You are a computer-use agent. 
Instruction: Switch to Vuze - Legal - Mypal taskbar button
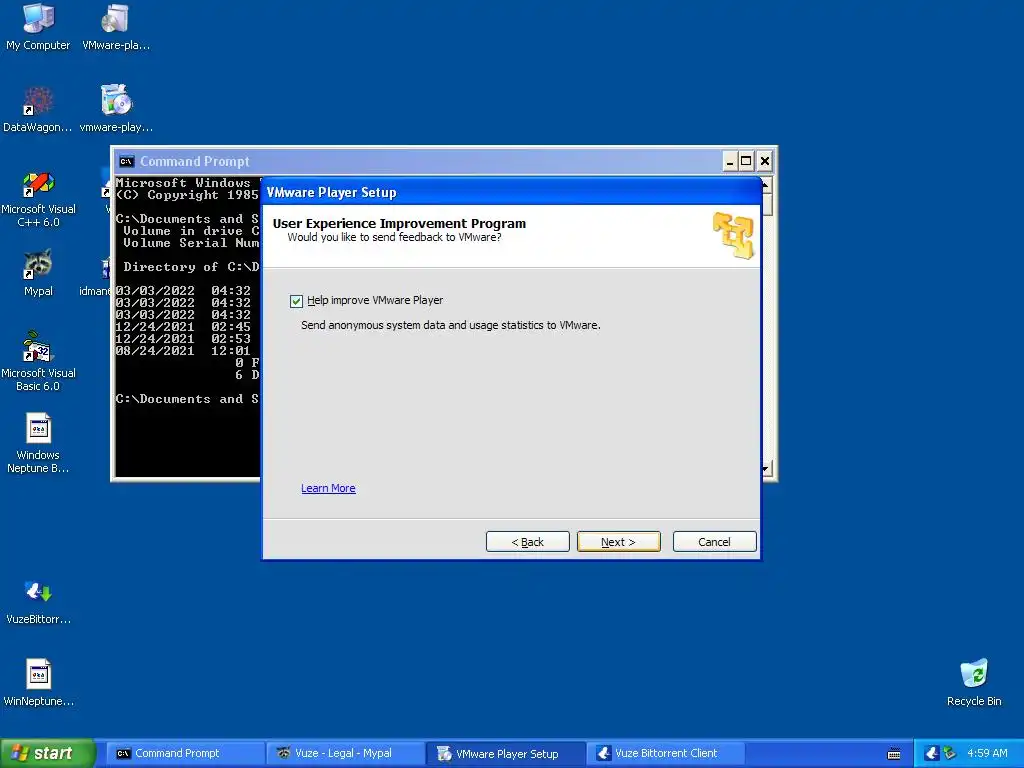coord(344,753)
